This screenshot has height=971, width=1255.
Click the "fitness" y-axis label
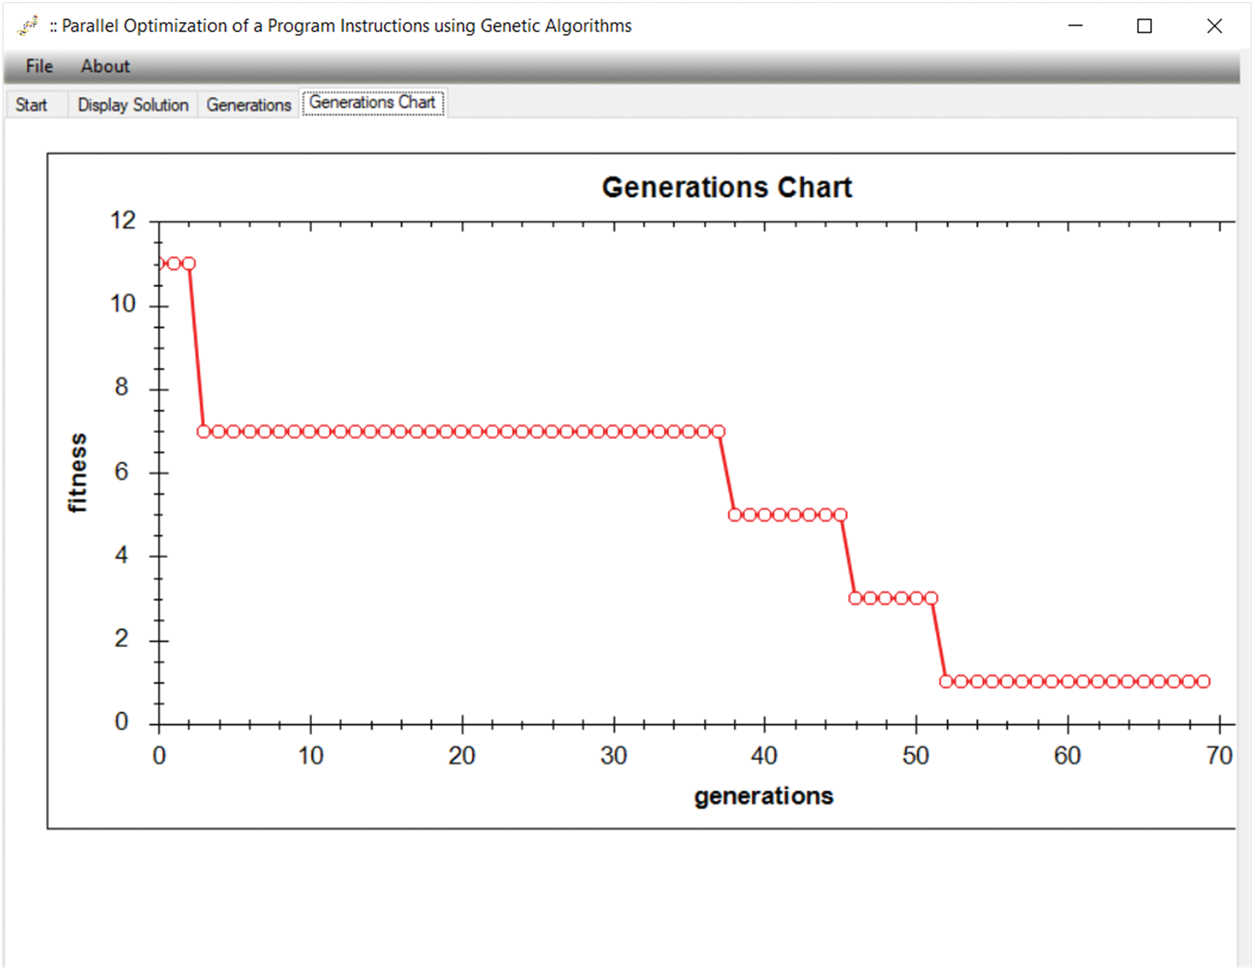click(x=78, y=473)
